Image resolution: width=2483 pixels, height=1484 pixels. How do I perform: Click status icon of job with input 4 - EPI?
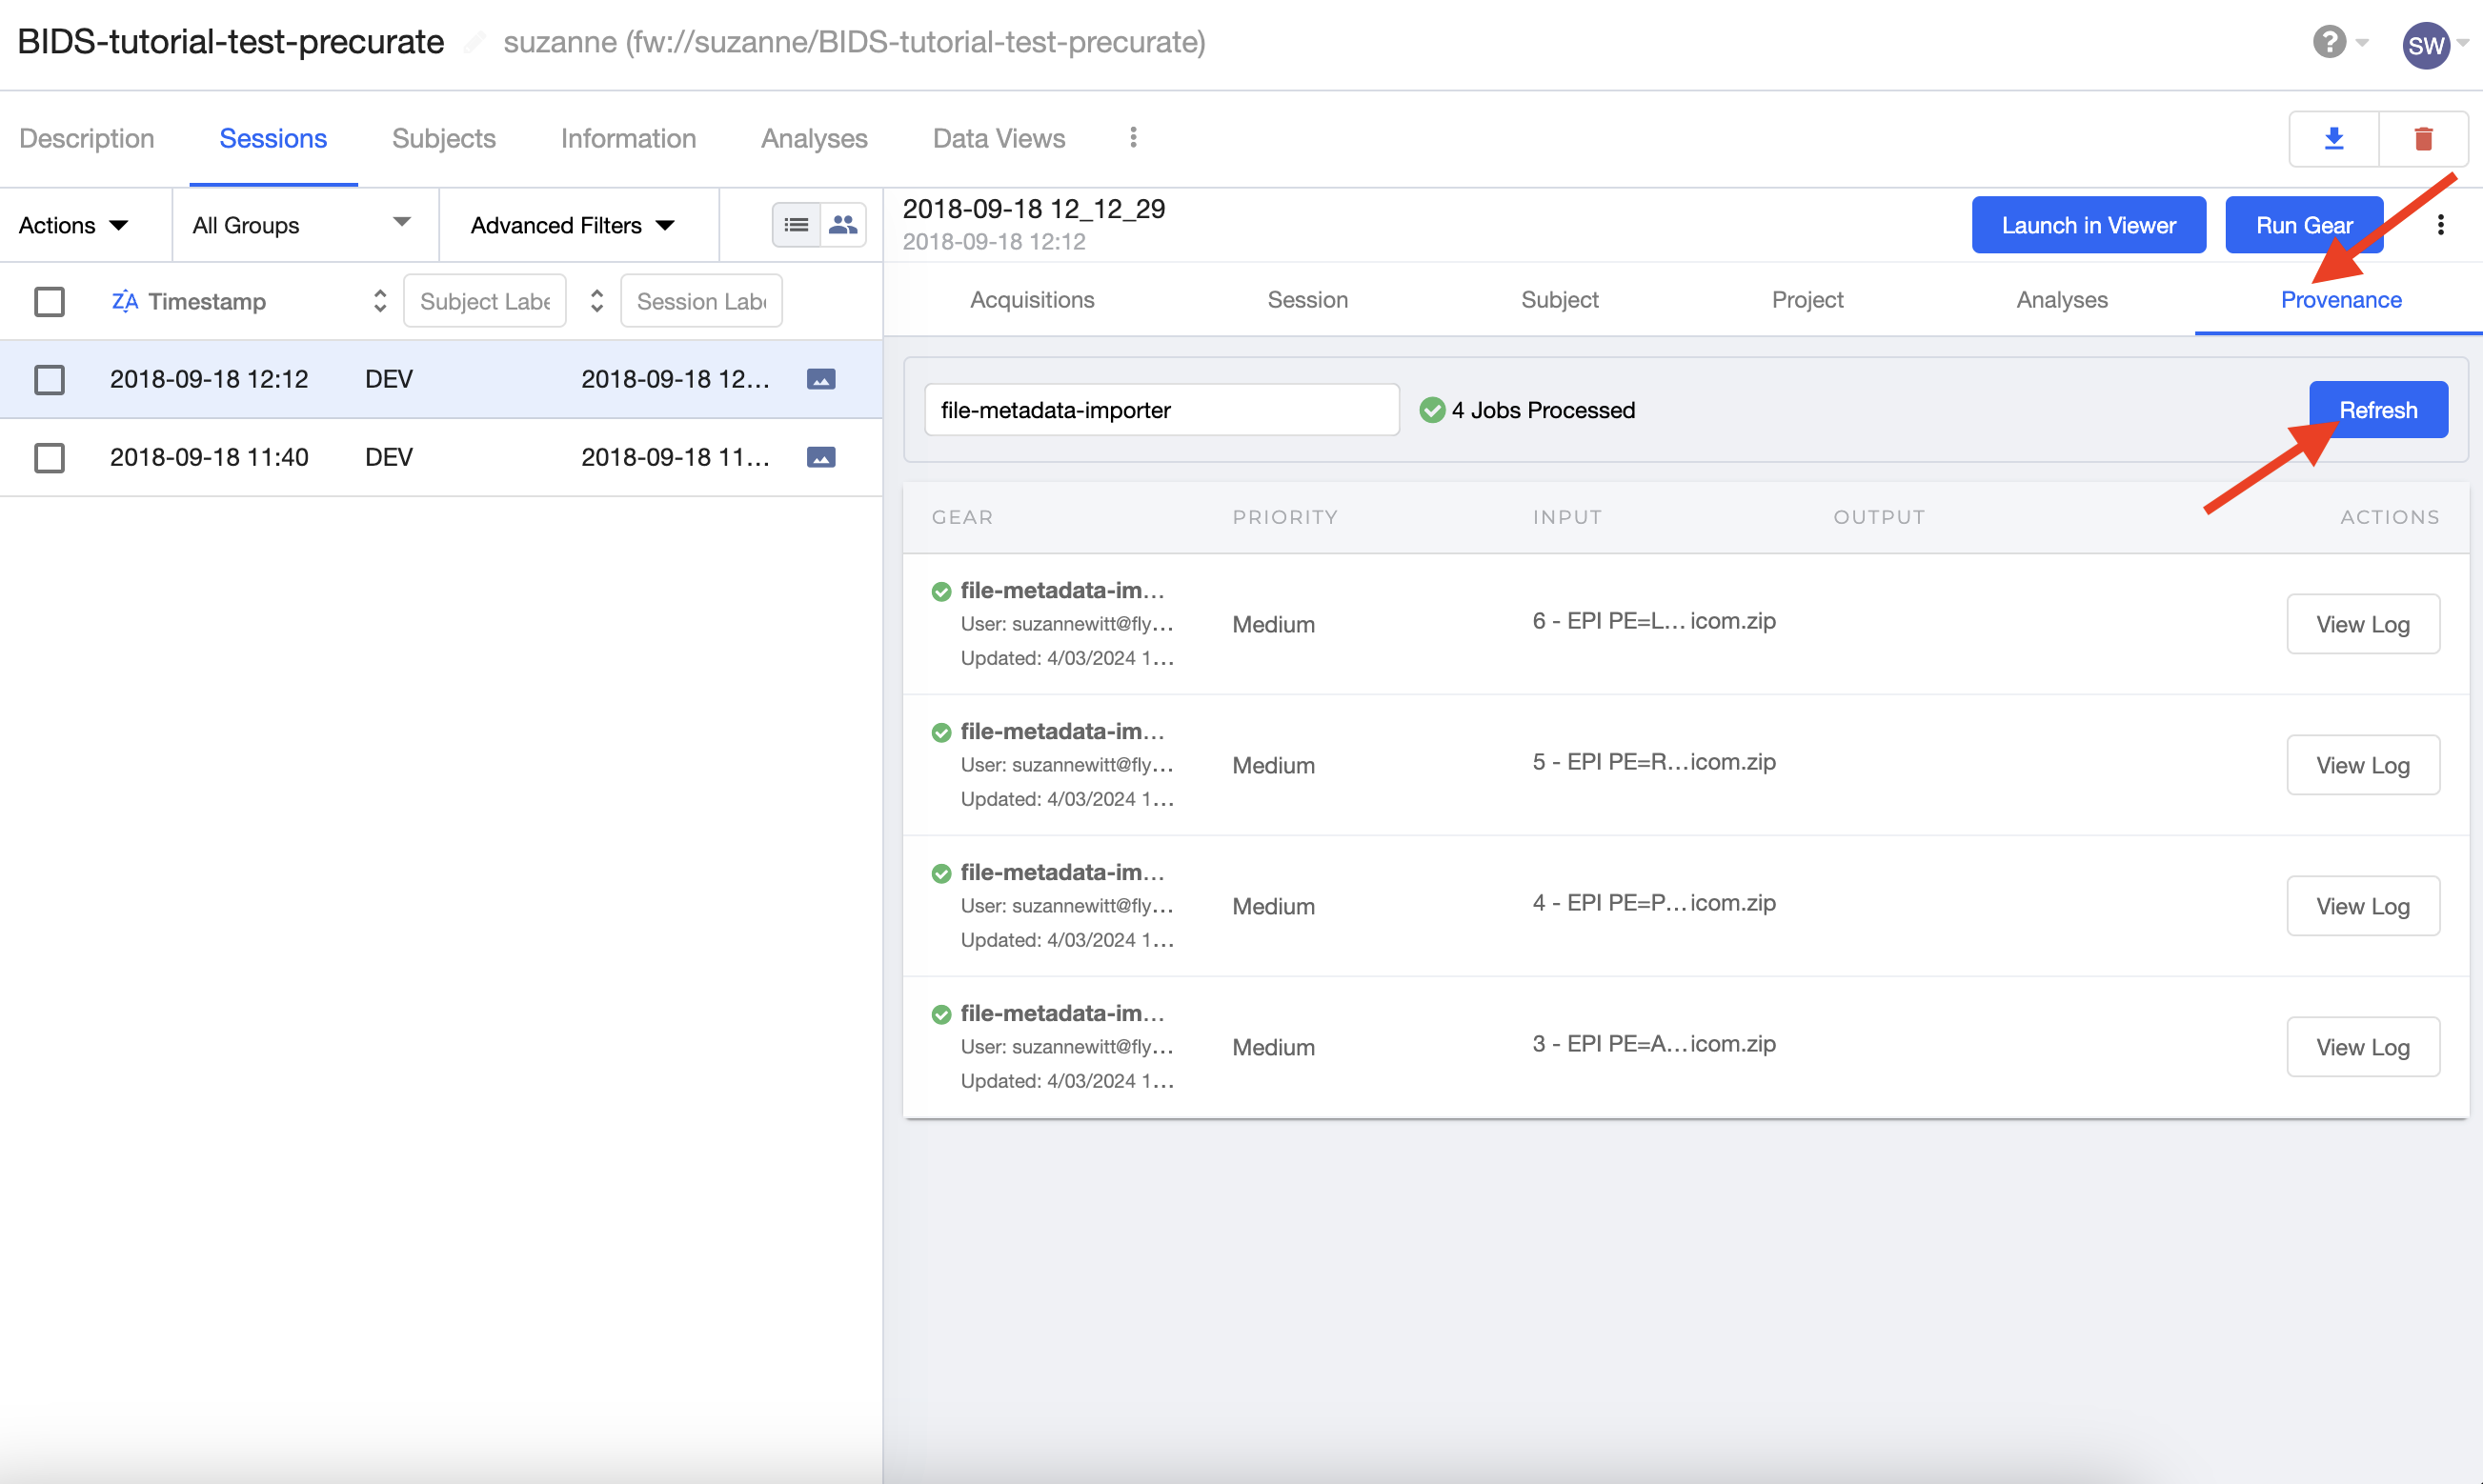point(941,874)
